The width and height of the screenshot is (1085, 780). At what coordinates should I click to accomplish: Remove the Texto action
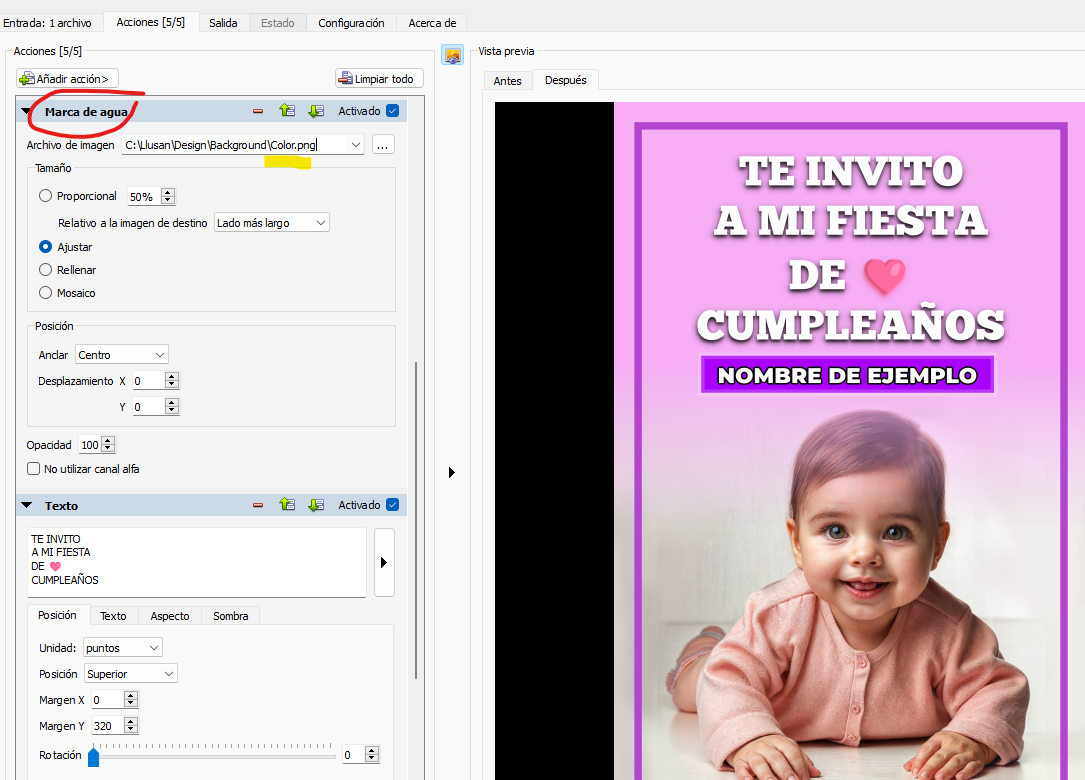[x=258, y=505]
